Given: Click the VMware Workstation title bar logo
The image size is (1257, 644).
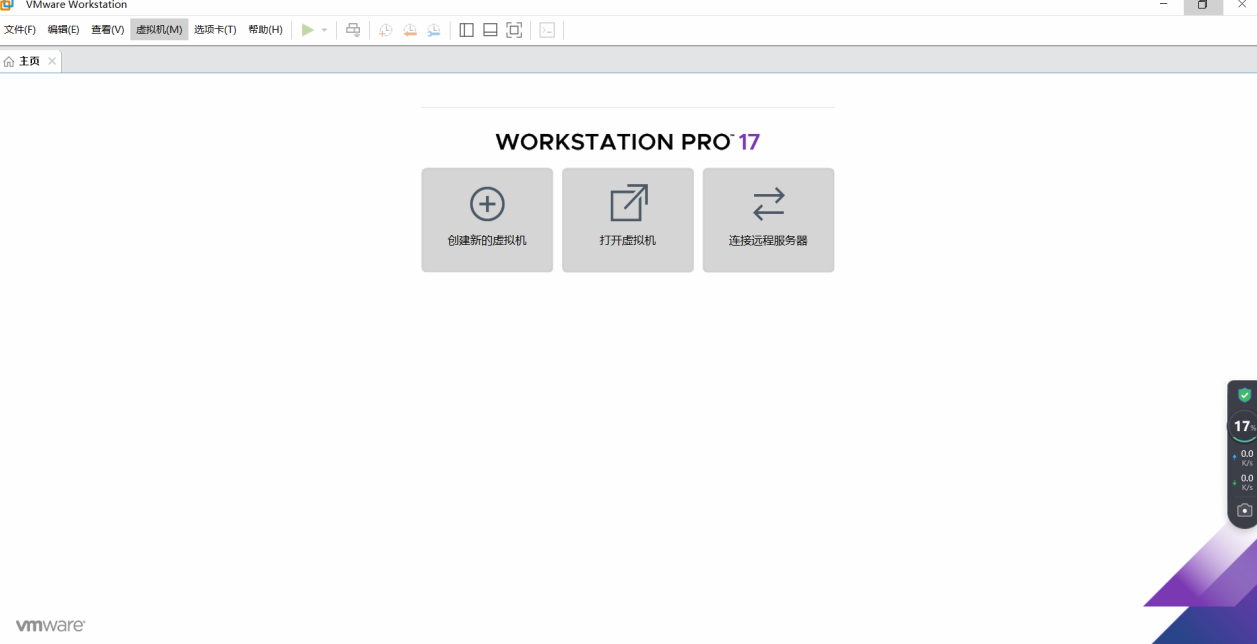Looking at the screenshot, I should [x=7, y=5].
